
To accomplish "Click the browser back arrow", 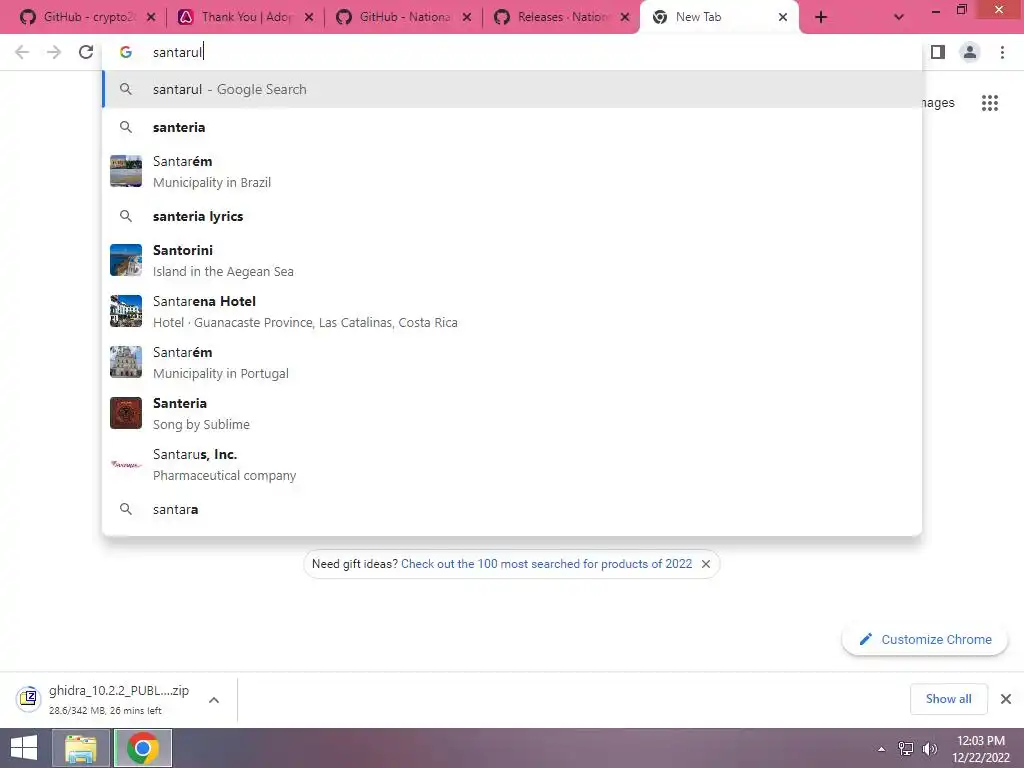I will pyautogui.click(x=22, y=52).
